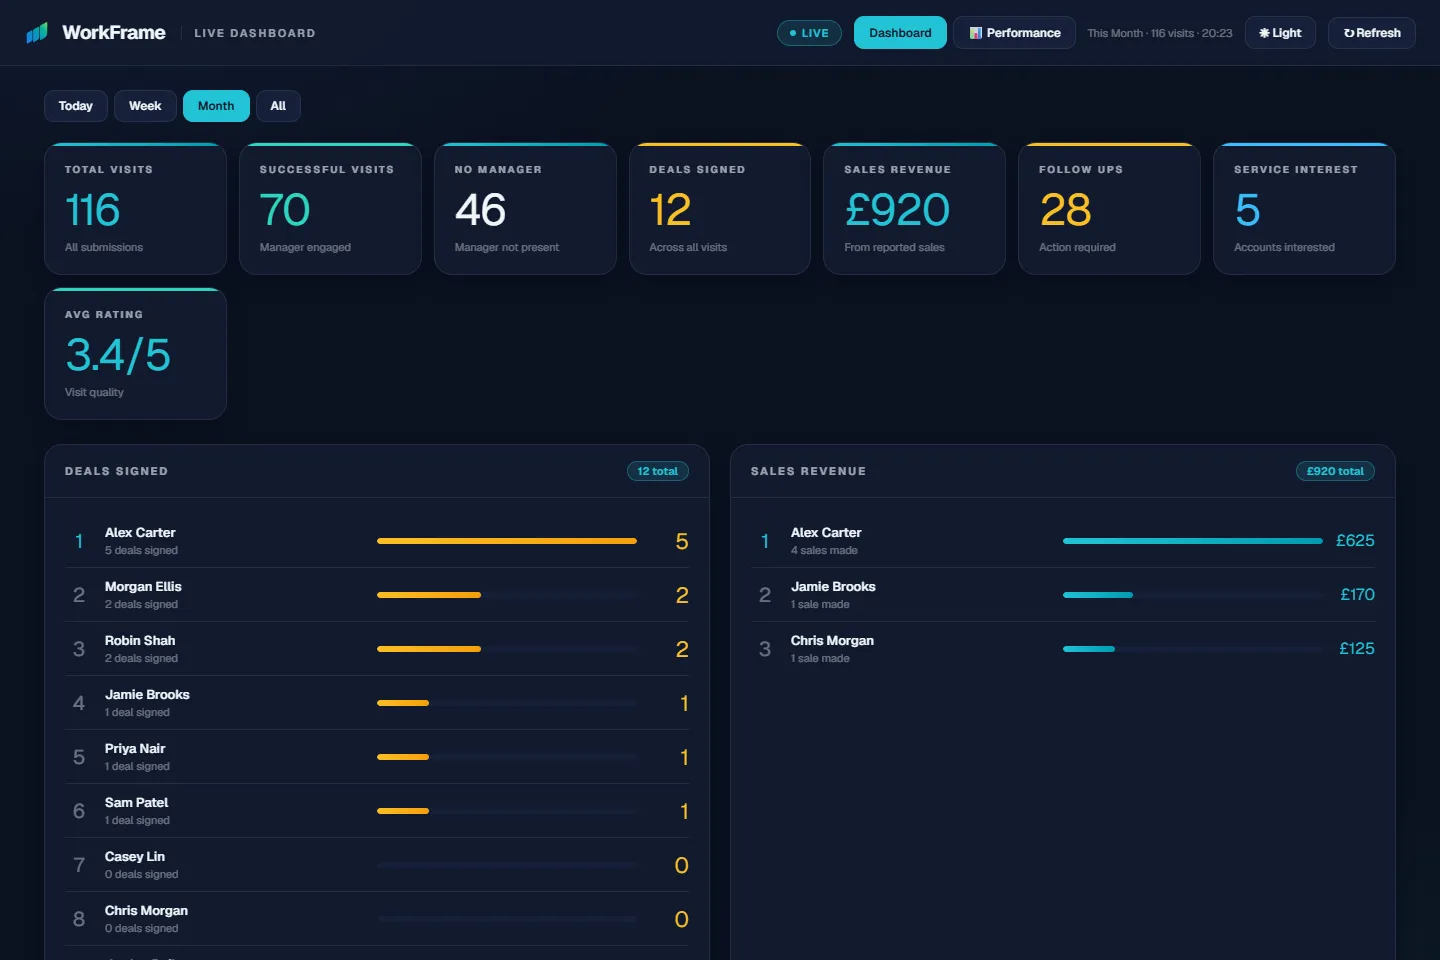Click the This Month visits status text
The height and width of the screenshot is (960, 1440).
(x=1160, y=33)
